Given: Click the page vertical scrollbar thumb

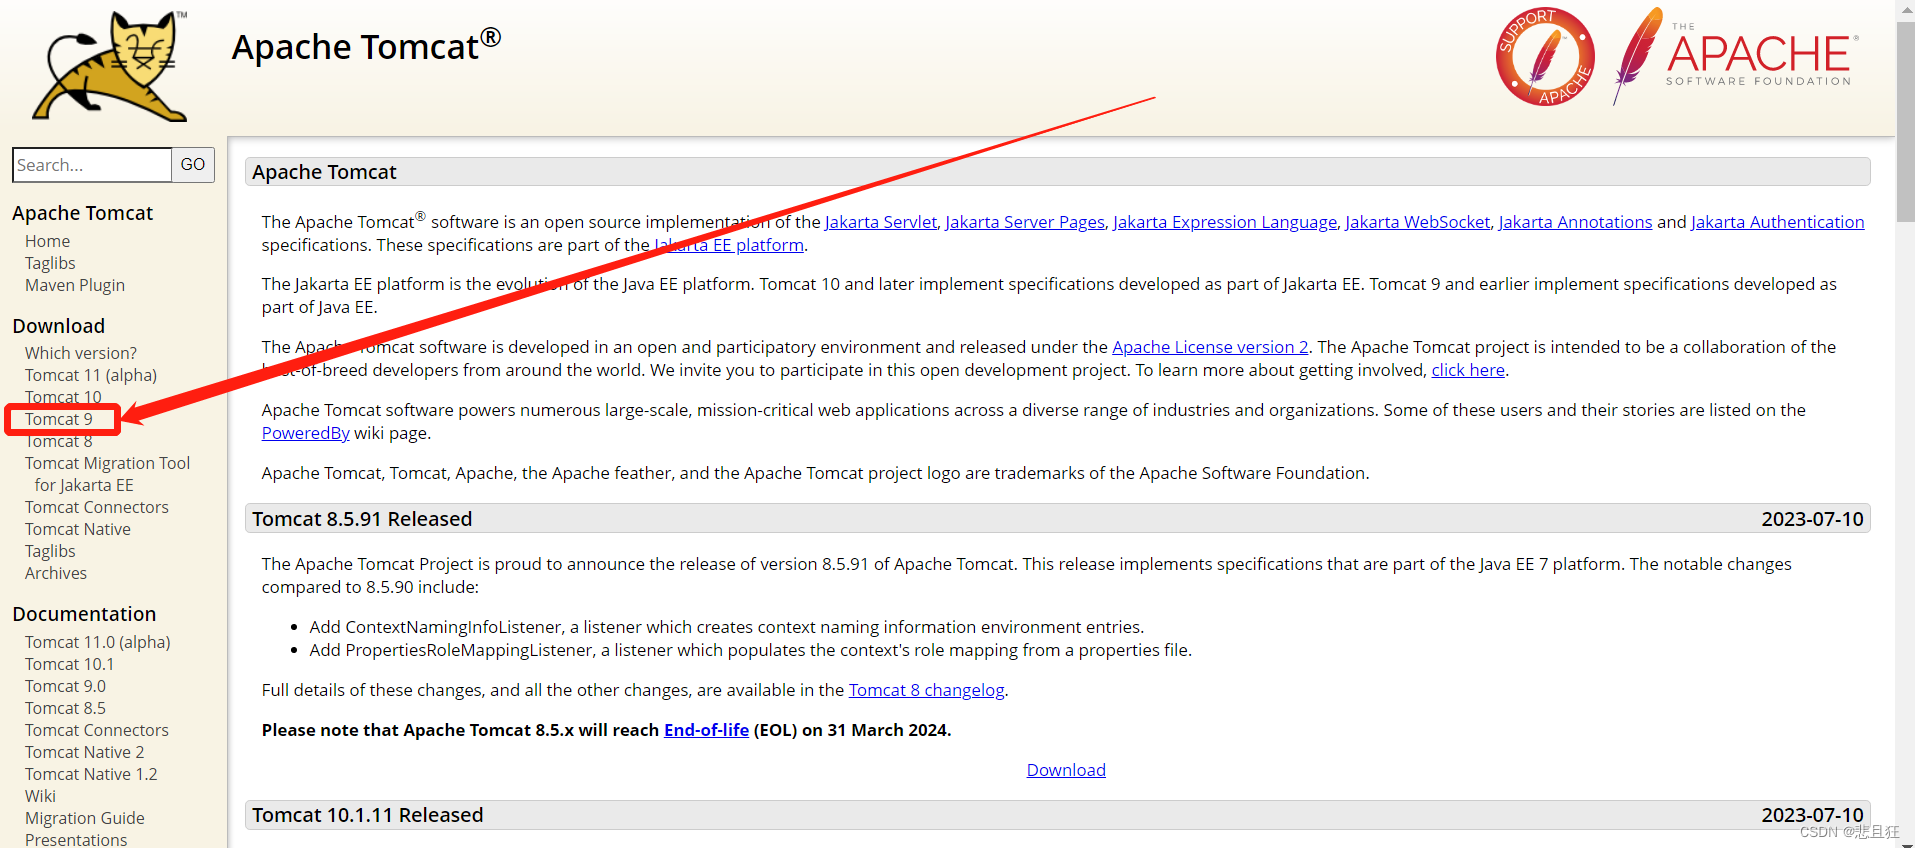Looking at the screenshot, I should [1906, 120].
